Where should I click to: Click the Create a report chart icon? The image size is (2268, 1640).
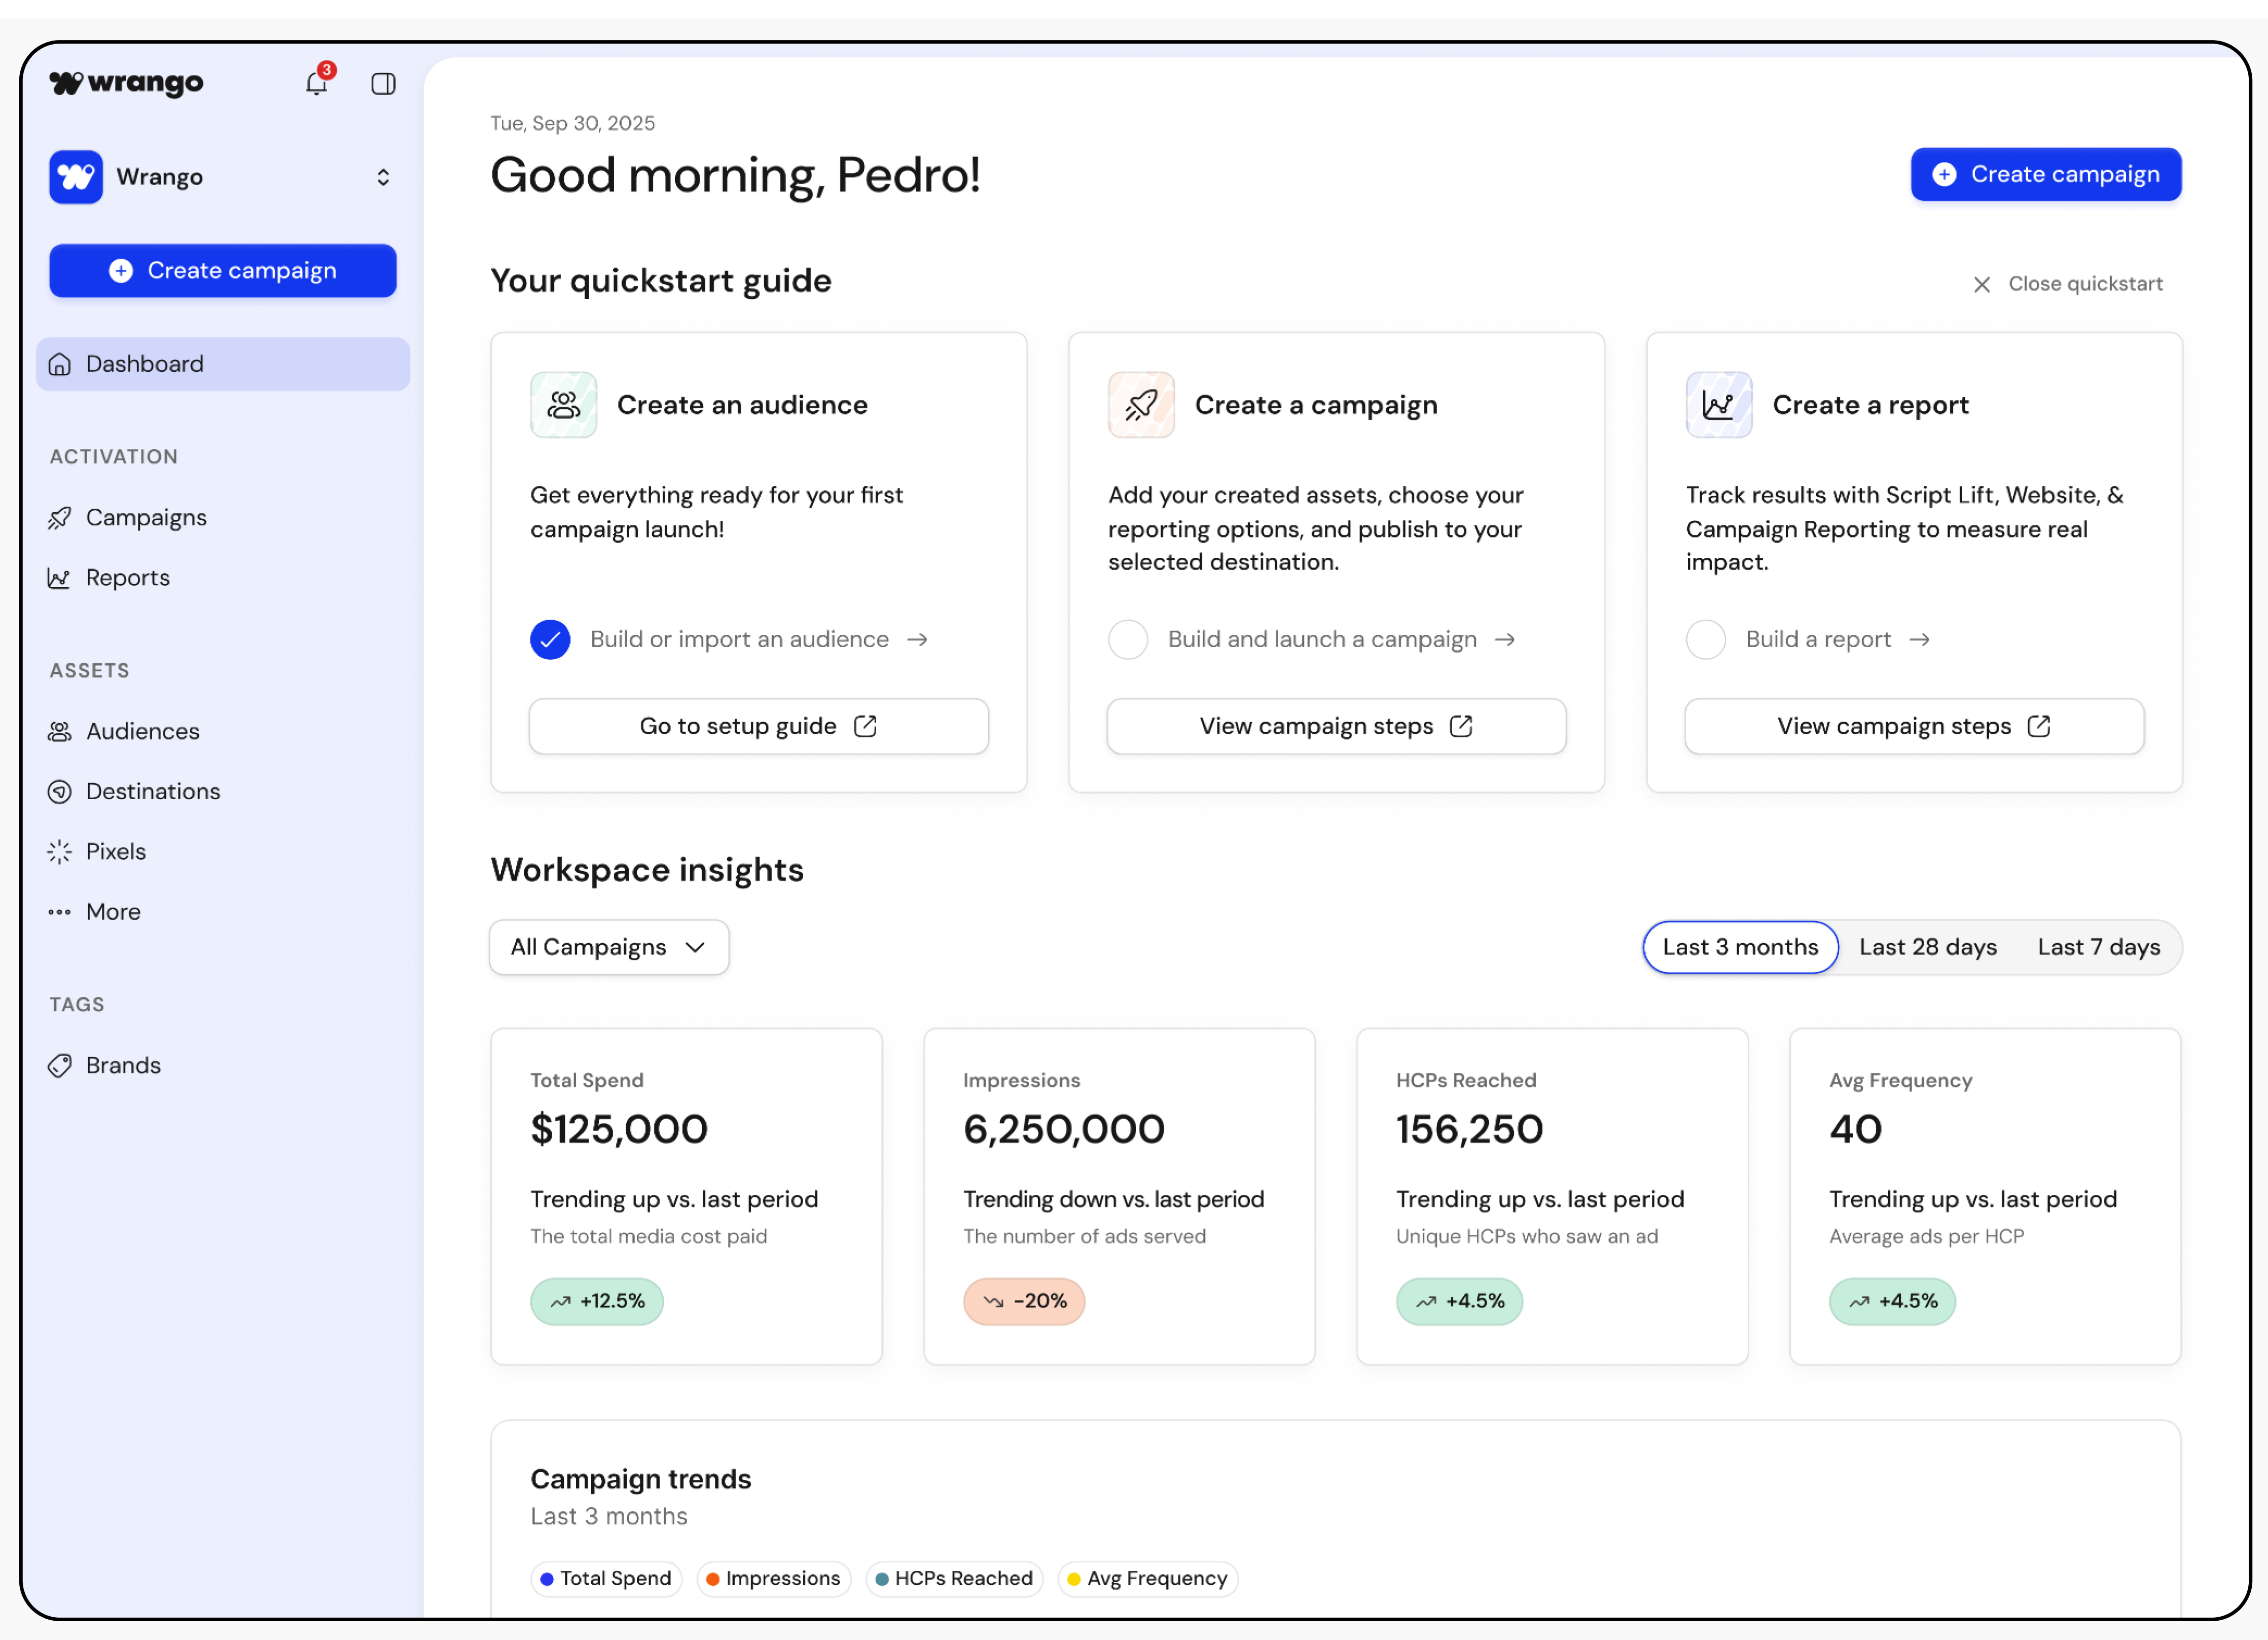[1718, 405]
